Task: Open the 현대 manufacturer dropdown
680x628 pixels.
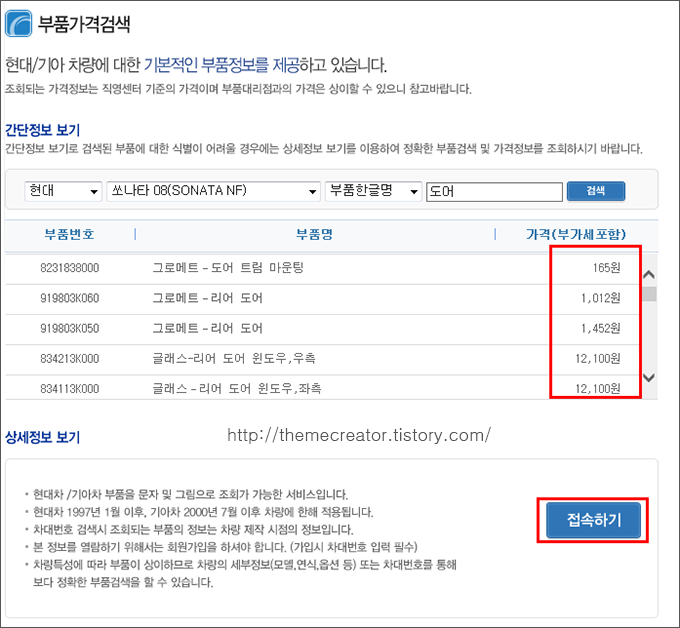Action: coord(63,191)
